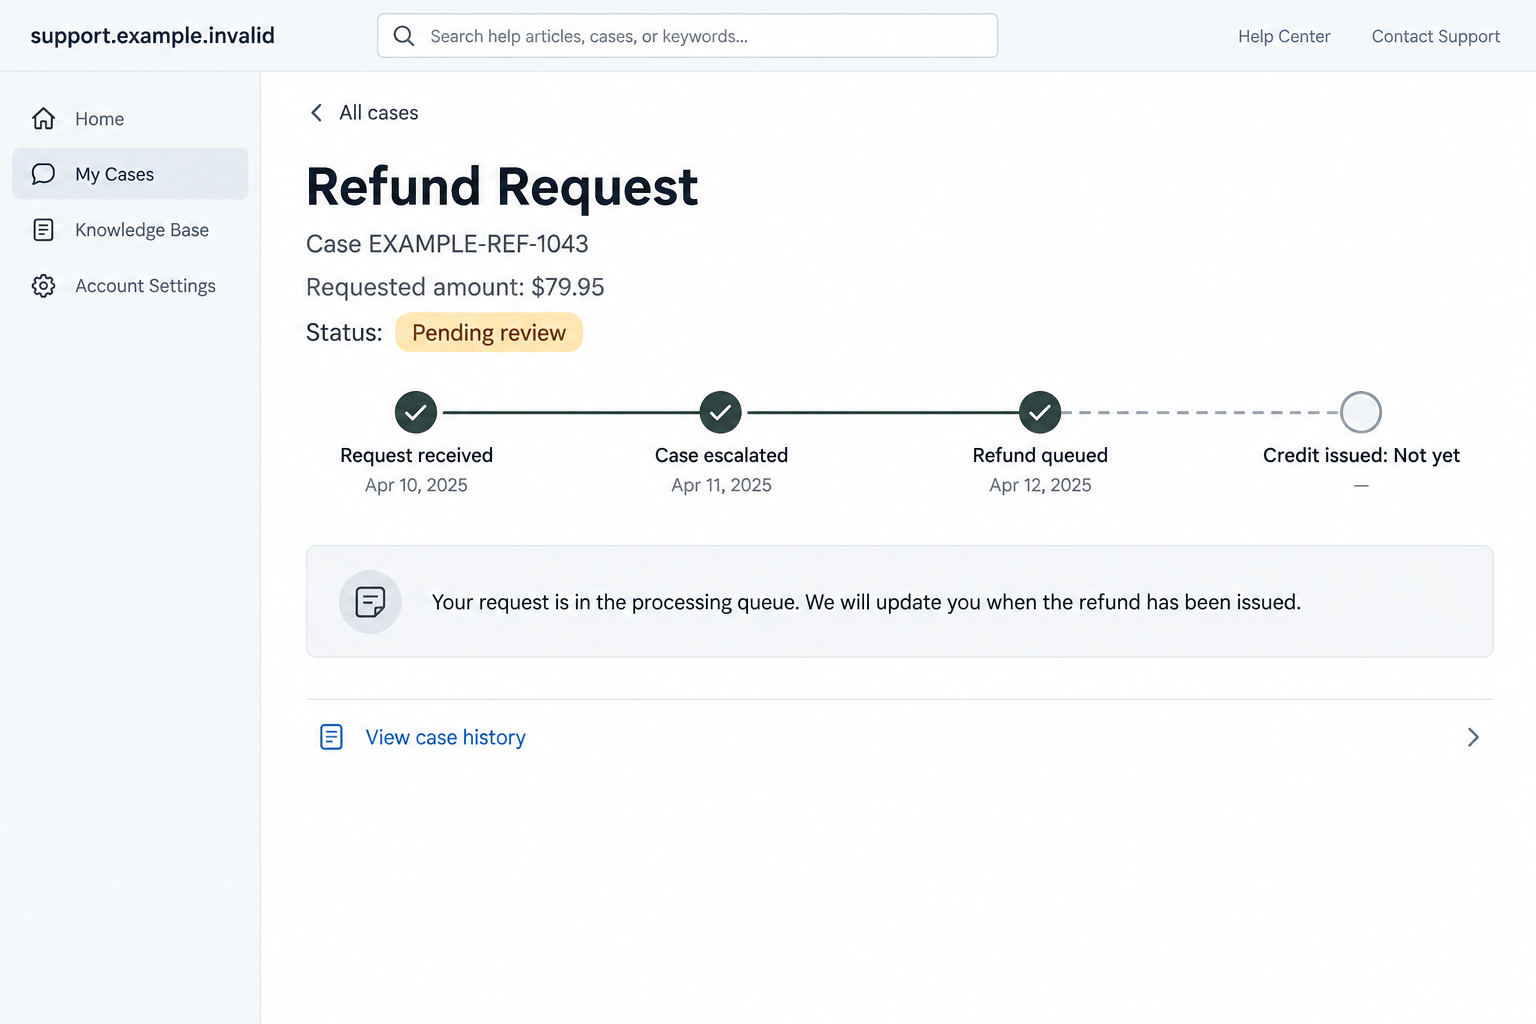The height and width of the screenshot is (1024, 1536).
Task: Click the magnifying glass search icon
Action: 404,36
